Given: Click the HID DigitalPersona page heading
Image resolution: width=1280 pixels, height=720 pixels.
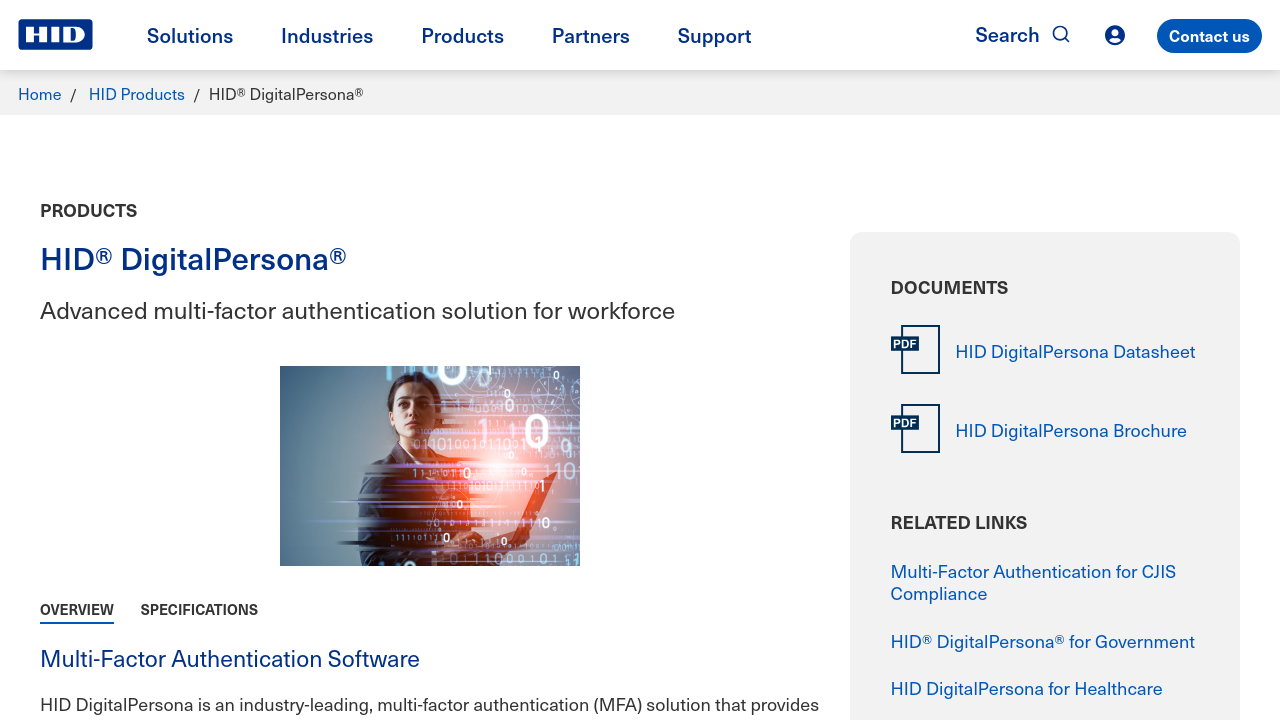Looking at the screenshot, I should click(x=193, y=259).
